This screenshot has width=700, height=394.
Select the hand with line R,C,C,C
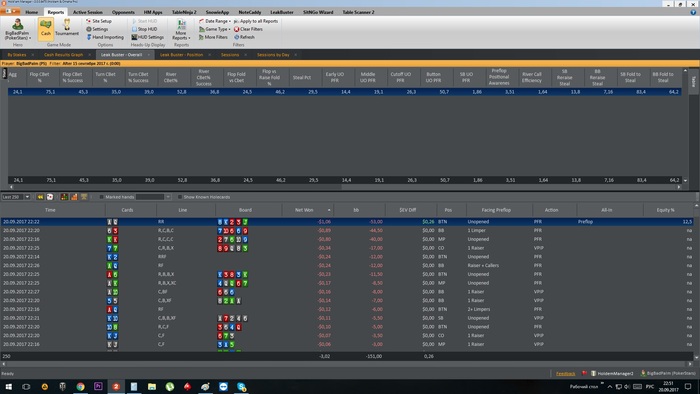pyautogui.click(x=347, y=239)
